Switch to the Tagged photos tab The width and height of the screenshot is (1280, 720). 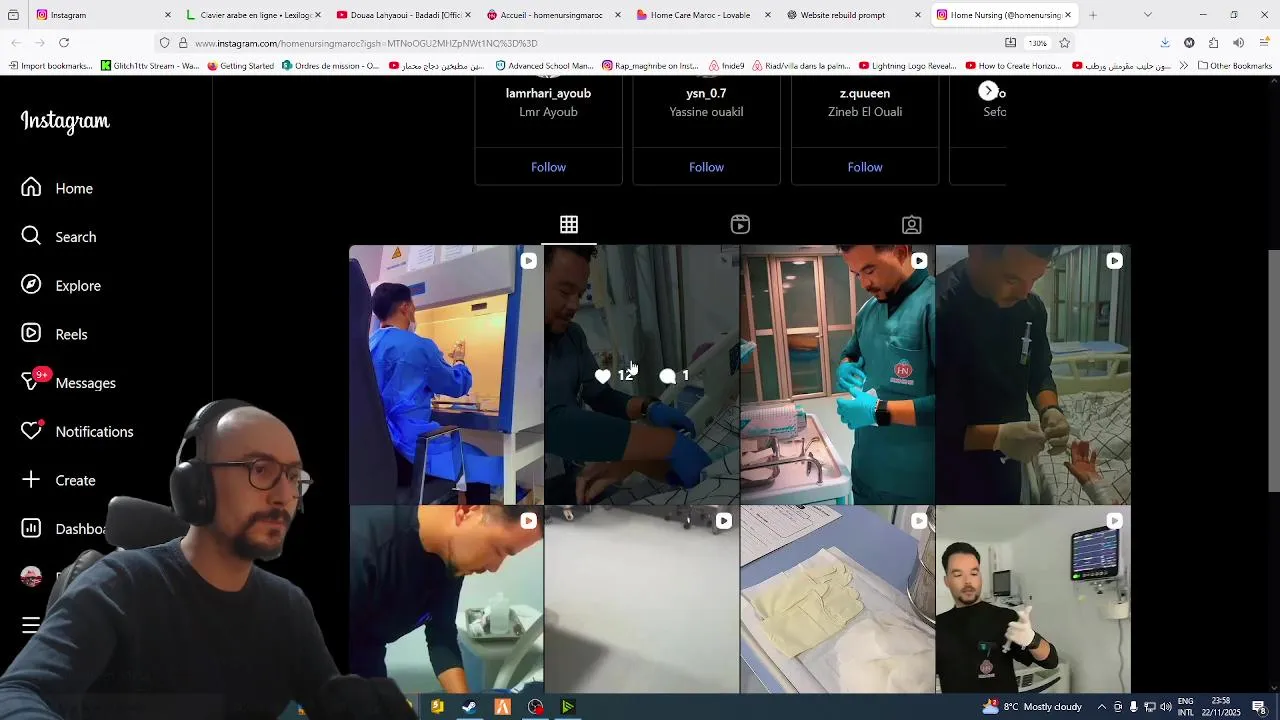click(x=911, y=225)
